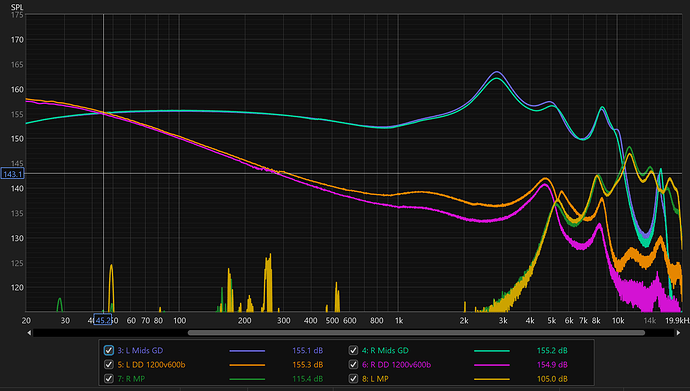The width and height of the screenshot is (690, 391).
Task: Click the horizontal scrollbar thumb
Action: pos(416,333)
